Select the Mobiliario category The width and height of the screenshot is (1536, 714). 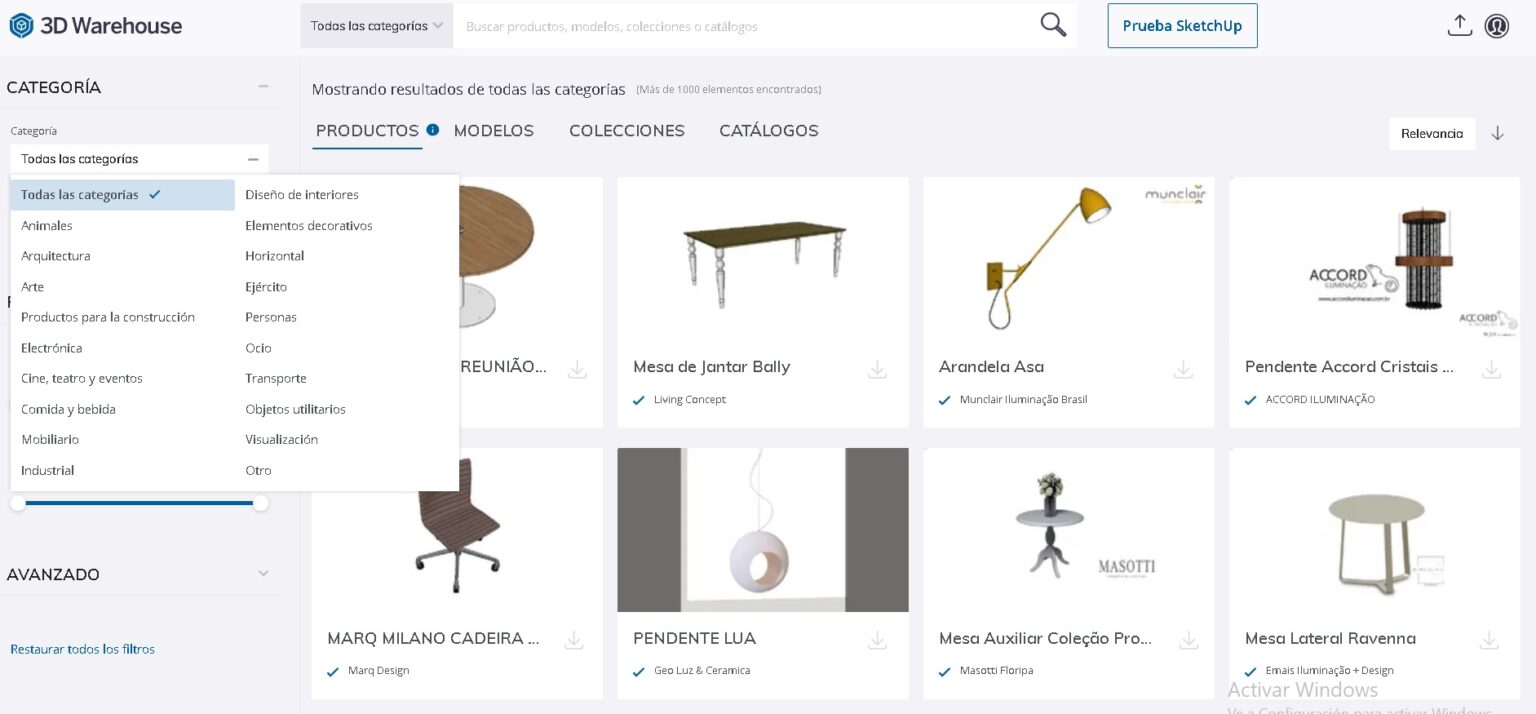[52, 439]
